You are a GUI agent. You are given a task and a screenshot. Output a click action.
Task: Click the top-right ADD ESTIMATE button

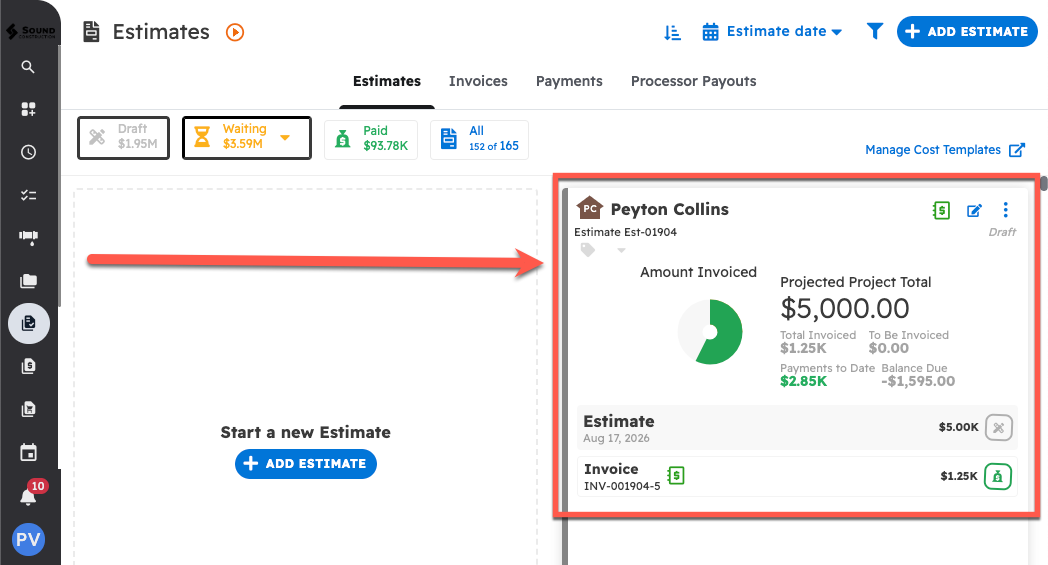coord(966,32)
